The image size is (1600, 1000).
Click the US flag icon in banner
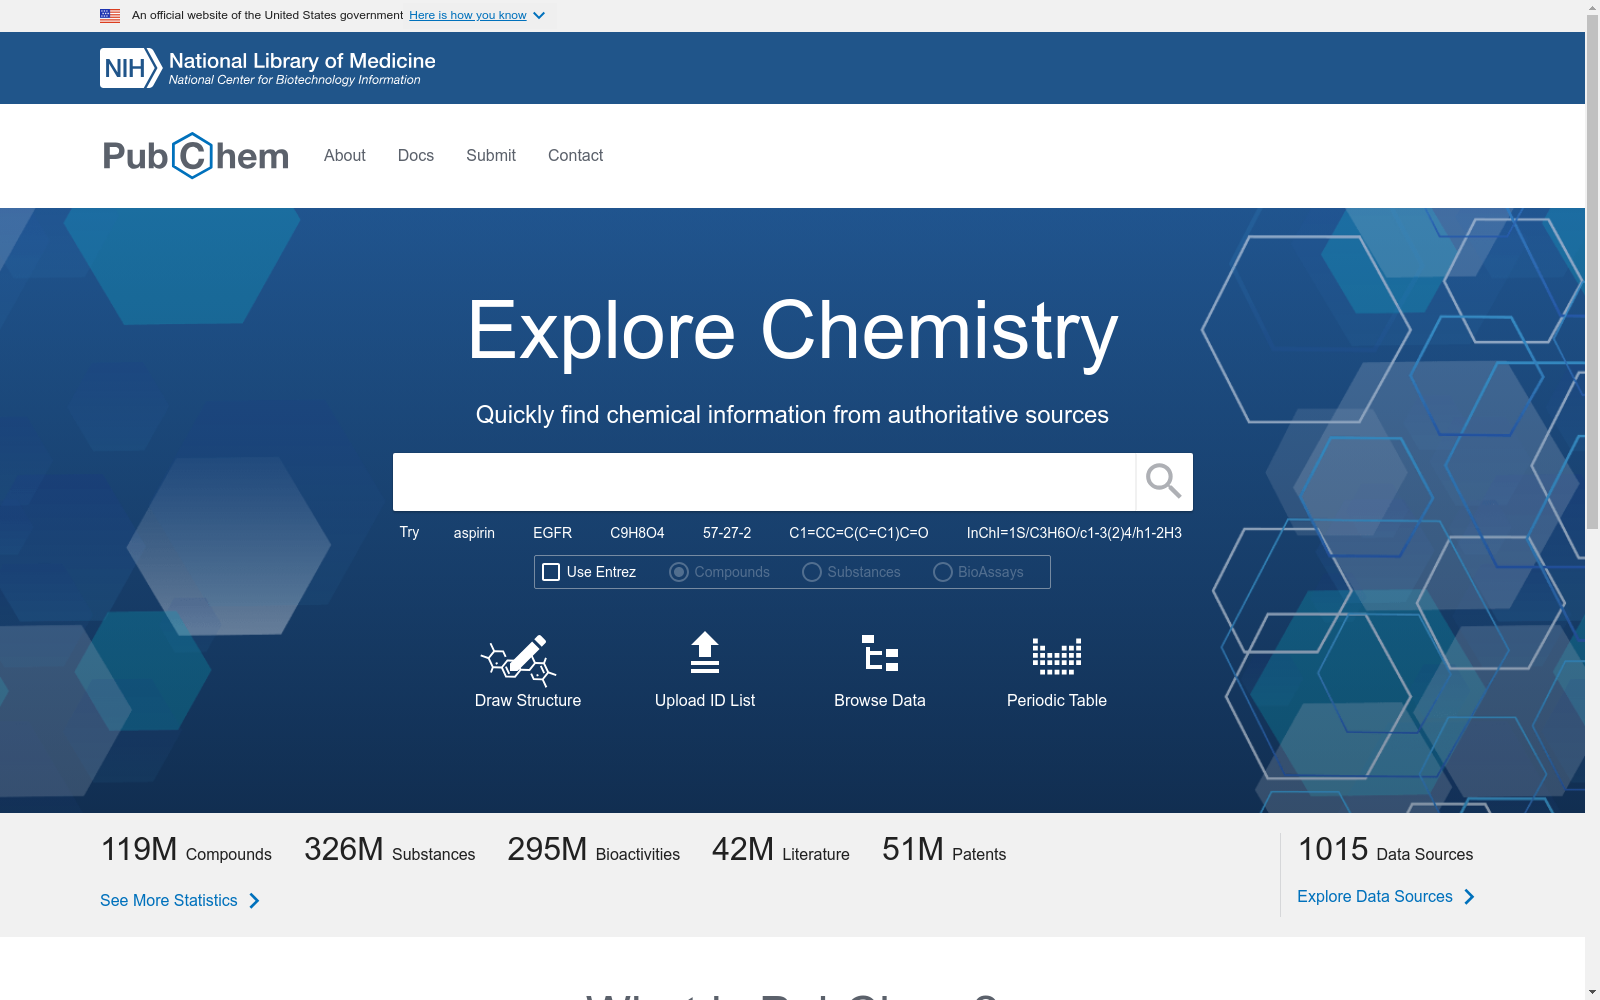(x=110, y=15)
